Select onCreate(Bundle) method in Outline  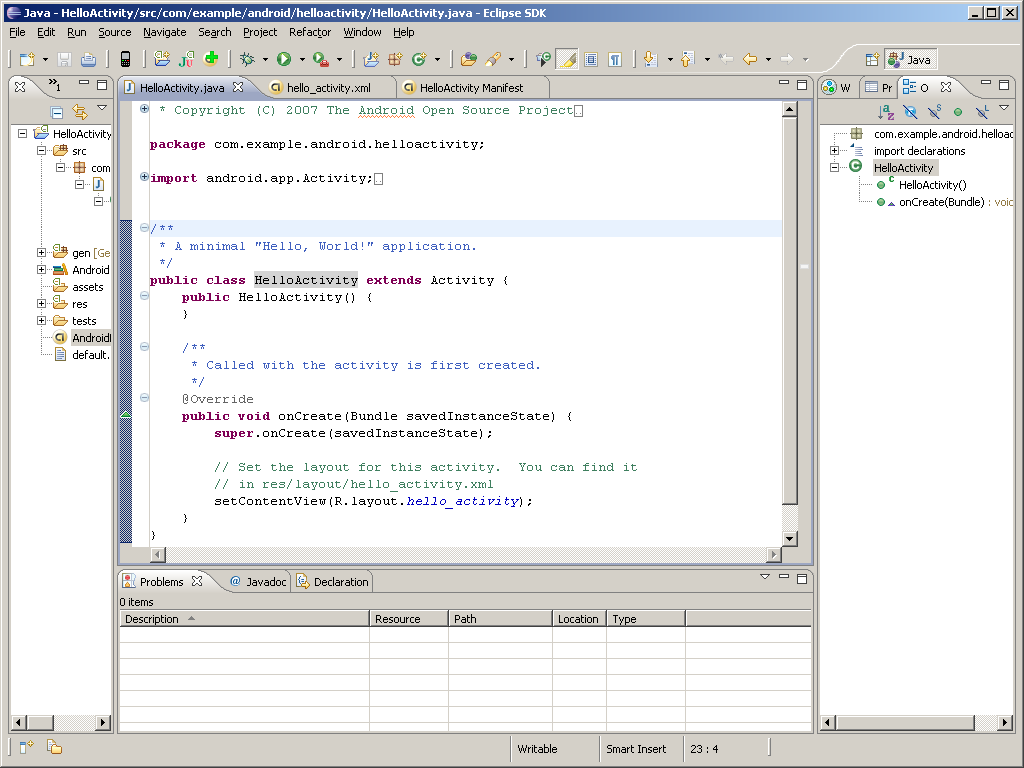coord(941,202)
